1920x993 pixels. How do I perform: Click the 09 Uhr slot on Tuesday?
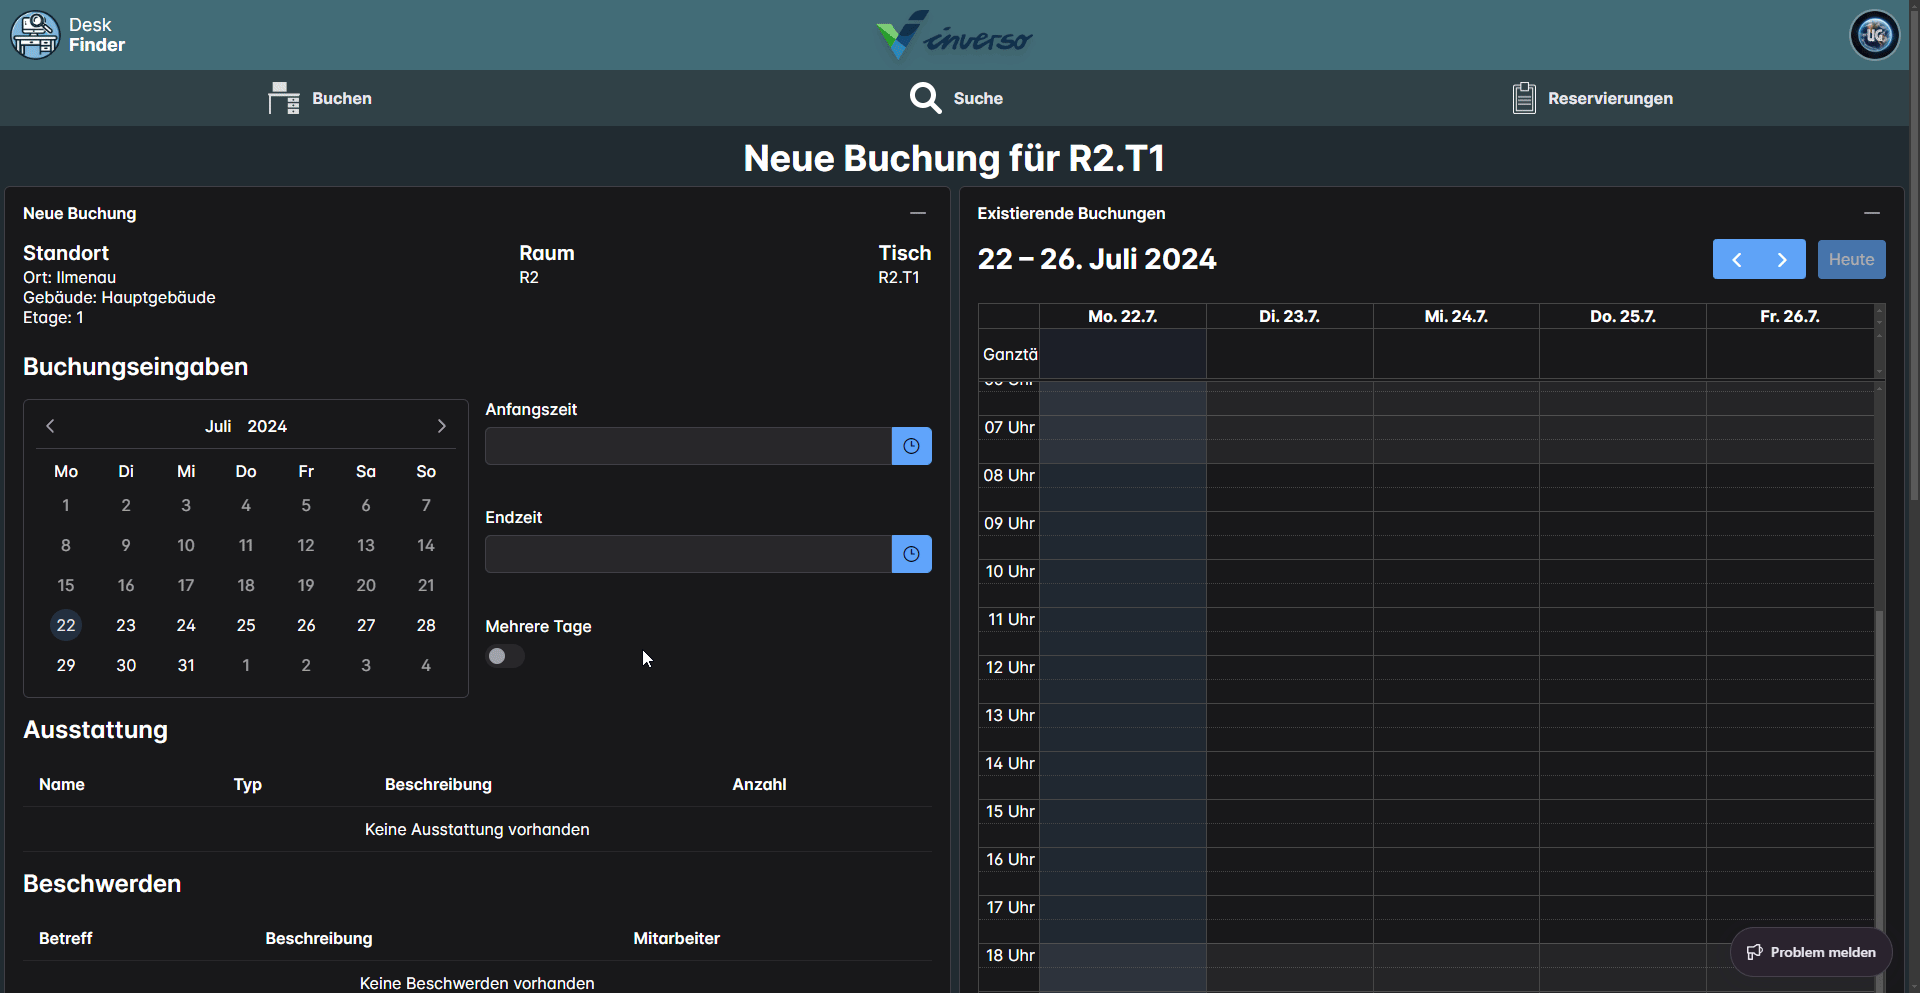[1290, 523]
